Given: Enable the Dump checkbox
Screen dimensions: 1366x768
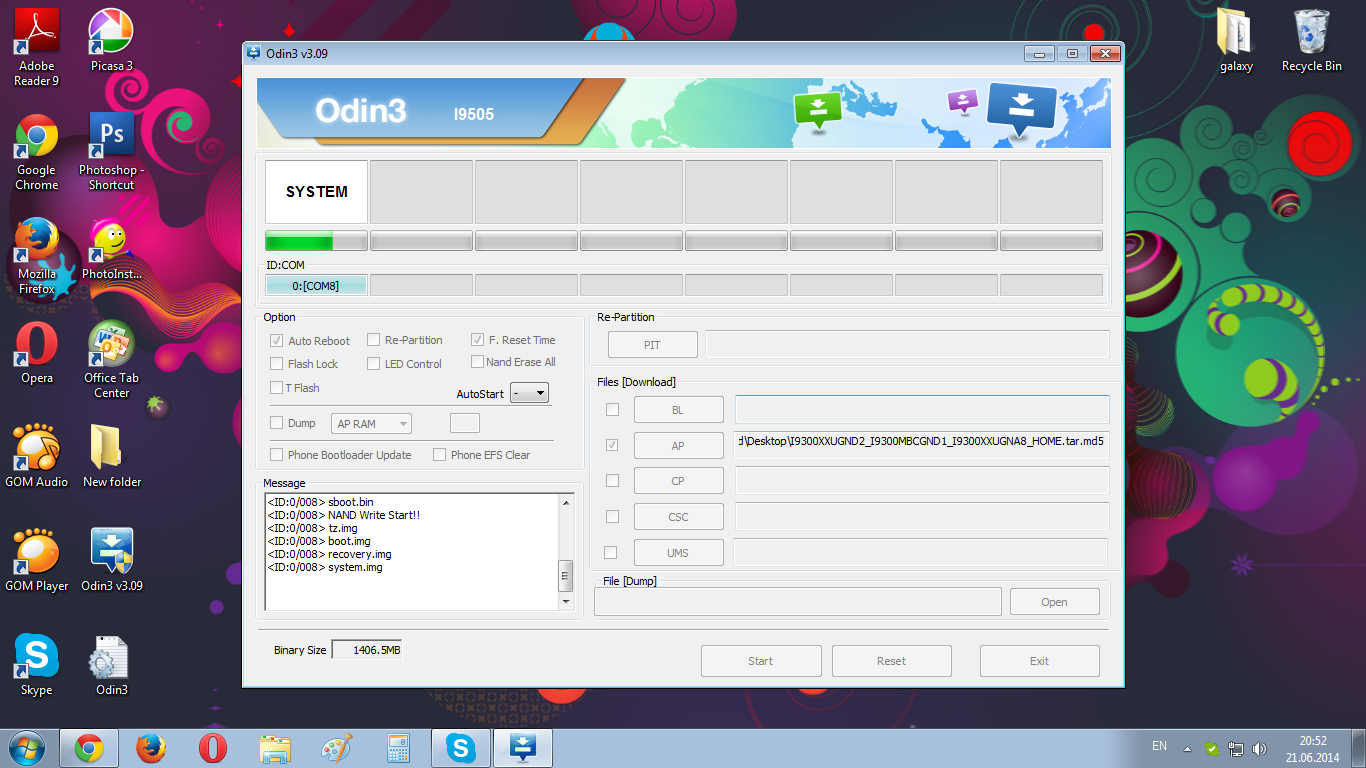Looking at the screenshot, I should coord(277,423).
